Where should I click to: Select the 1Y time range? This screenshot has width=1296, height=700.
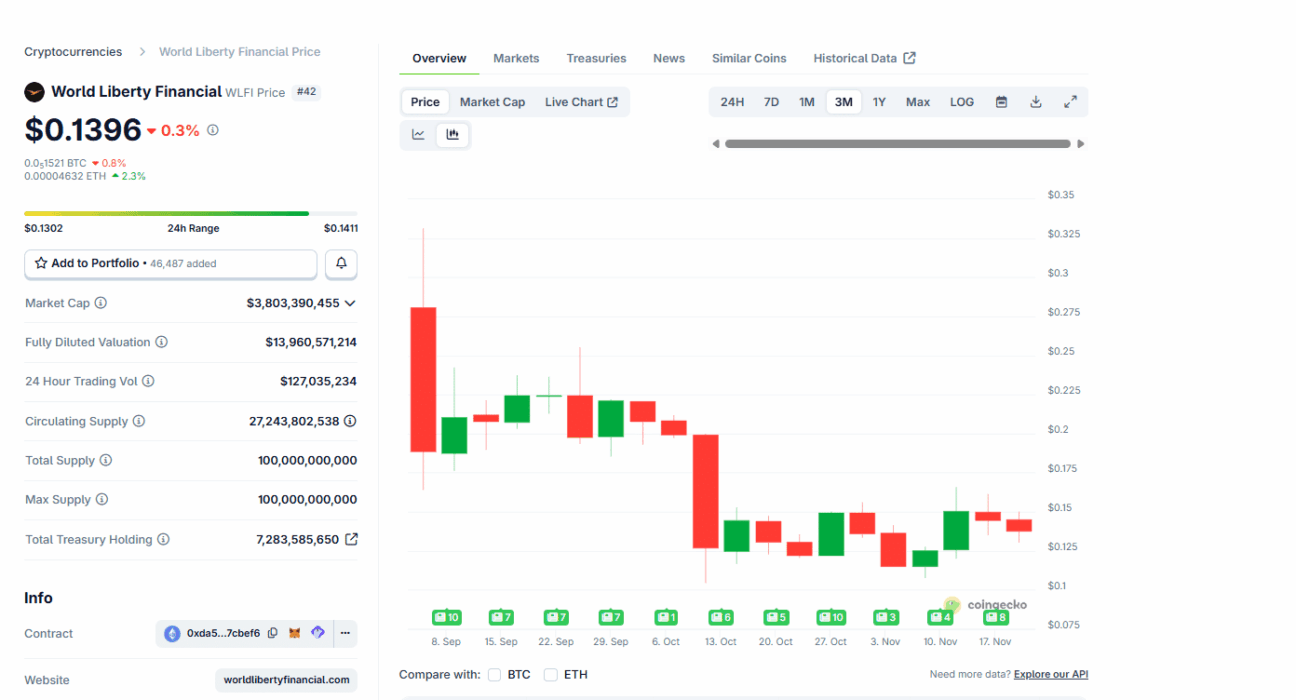click(x=879, y=102)
